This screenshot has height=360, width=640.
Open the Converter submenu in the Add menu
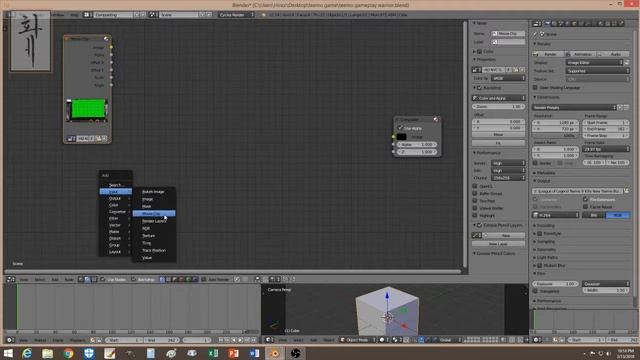(116, 211)
